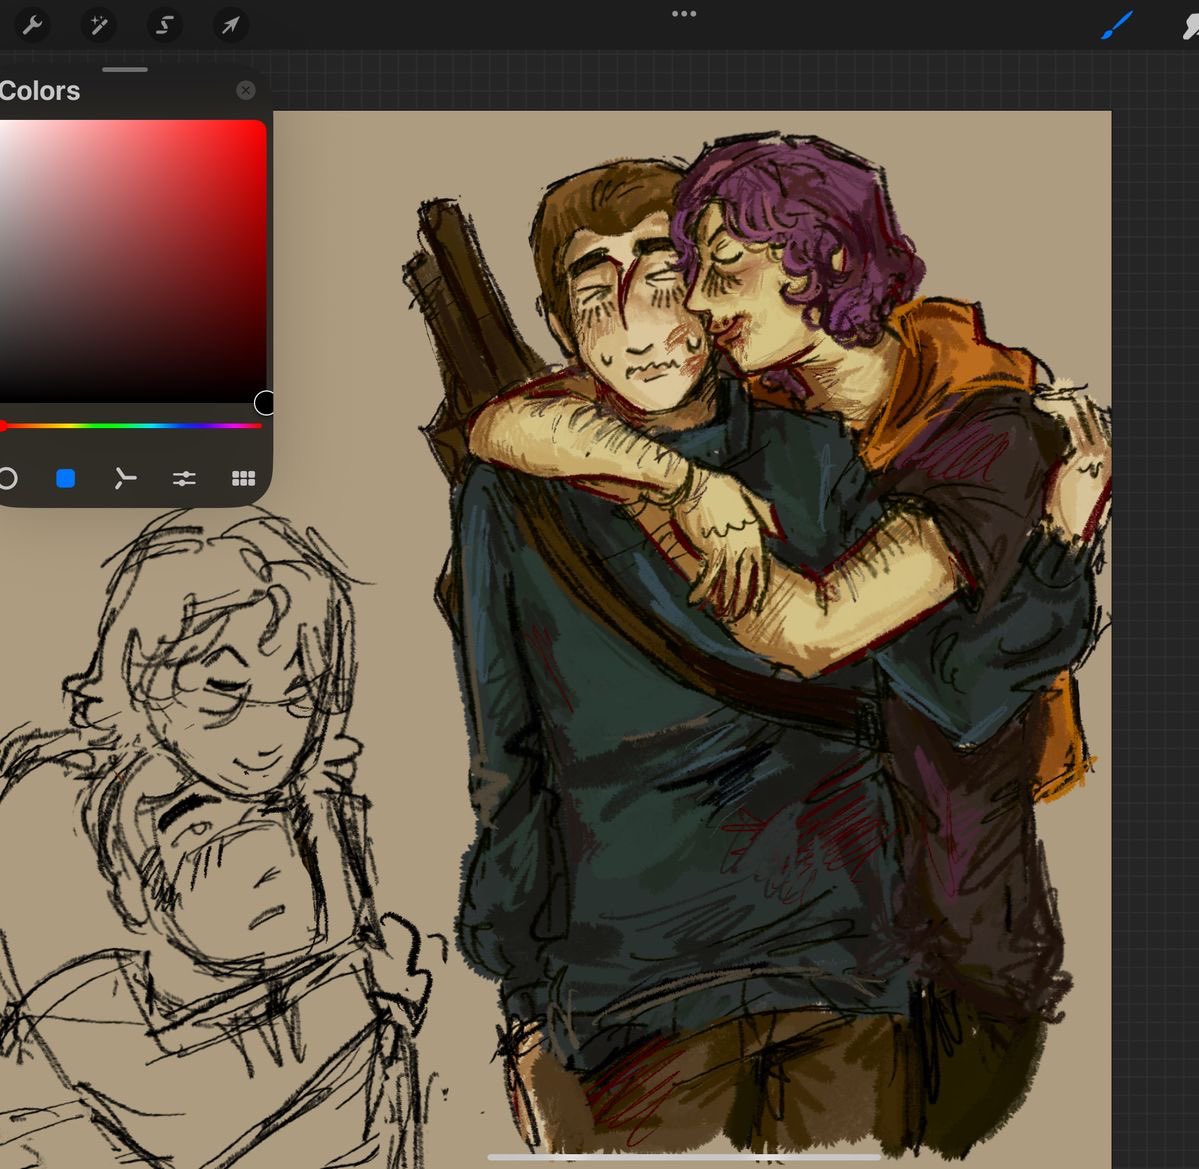Screen dimensions: 1199x1169
Task: Switch to the Harmony color tab
Action: coord(125,479)
